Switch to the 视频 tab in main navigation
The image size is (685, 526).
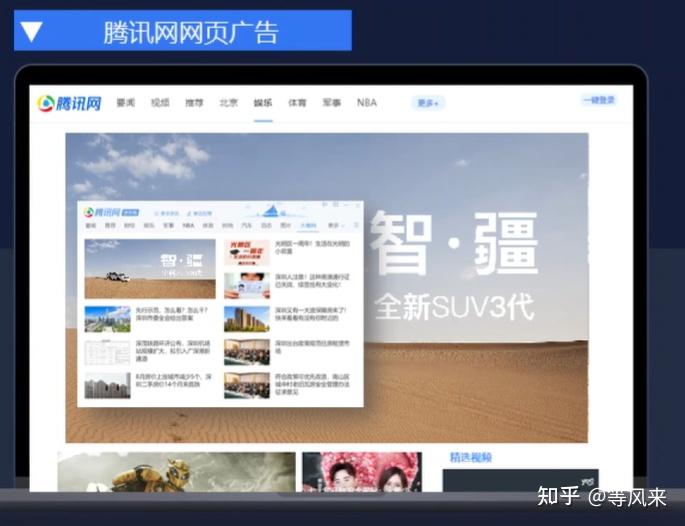(160, 103)
